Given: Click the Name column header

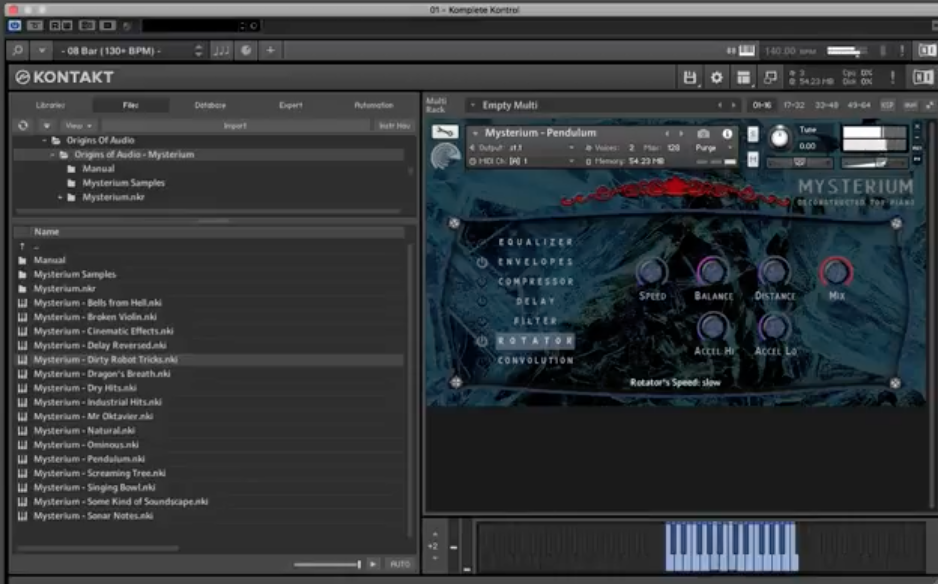Looking at the screenshot, I should 209,232.
